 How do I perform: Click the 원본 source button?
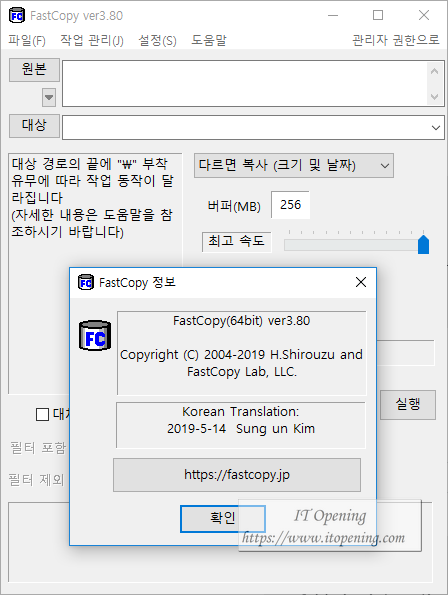(x=34, y=70)
